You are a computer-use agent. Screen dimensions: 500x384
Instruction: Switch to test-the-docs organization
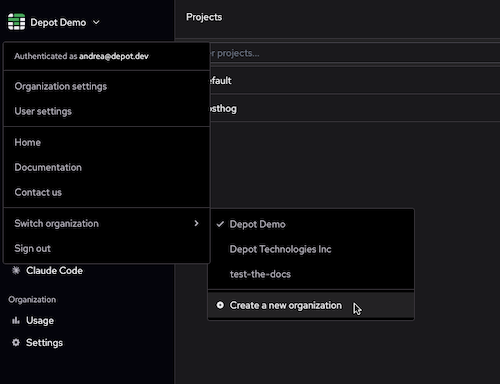(311, 274)
